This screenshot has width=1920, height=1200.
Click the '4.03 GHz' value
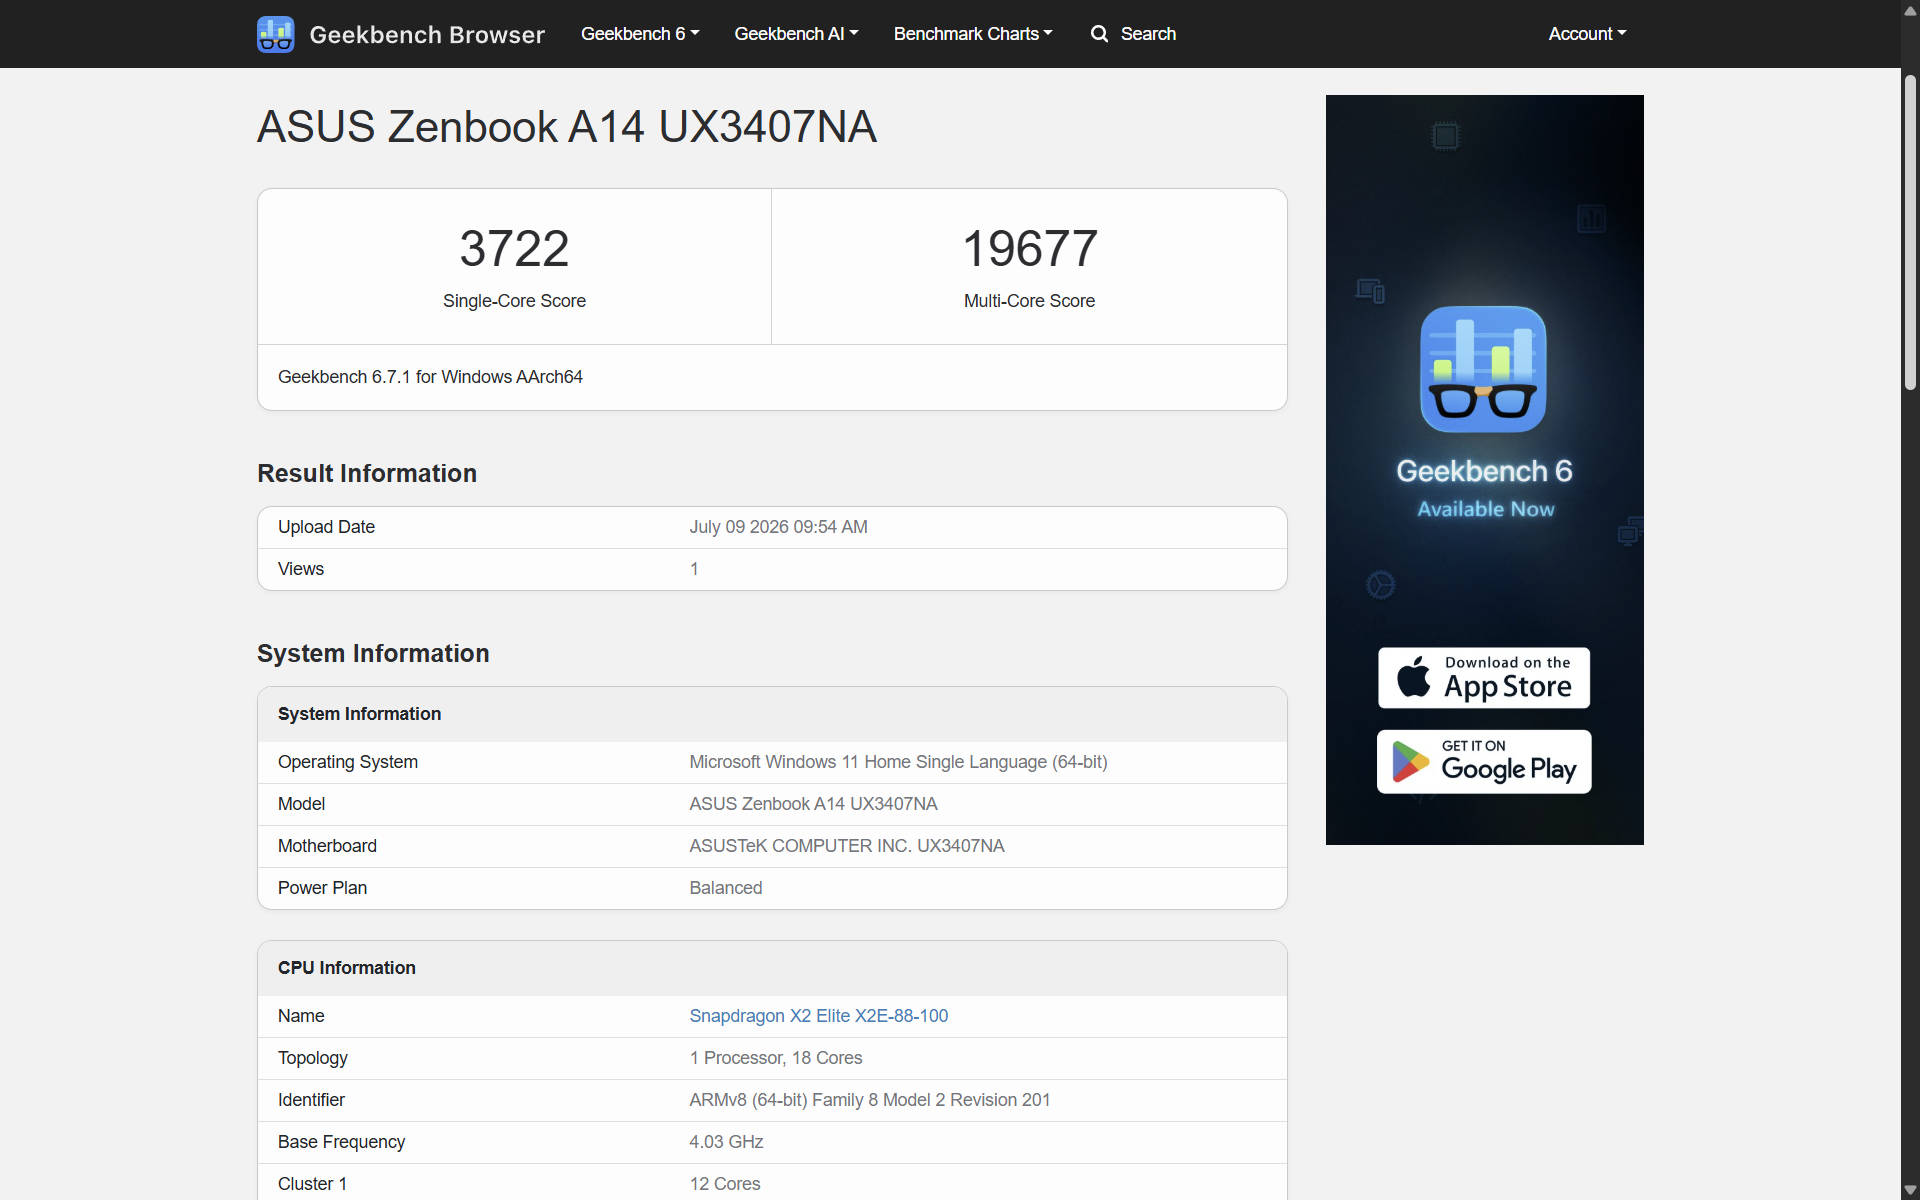tap(726, 1142)
